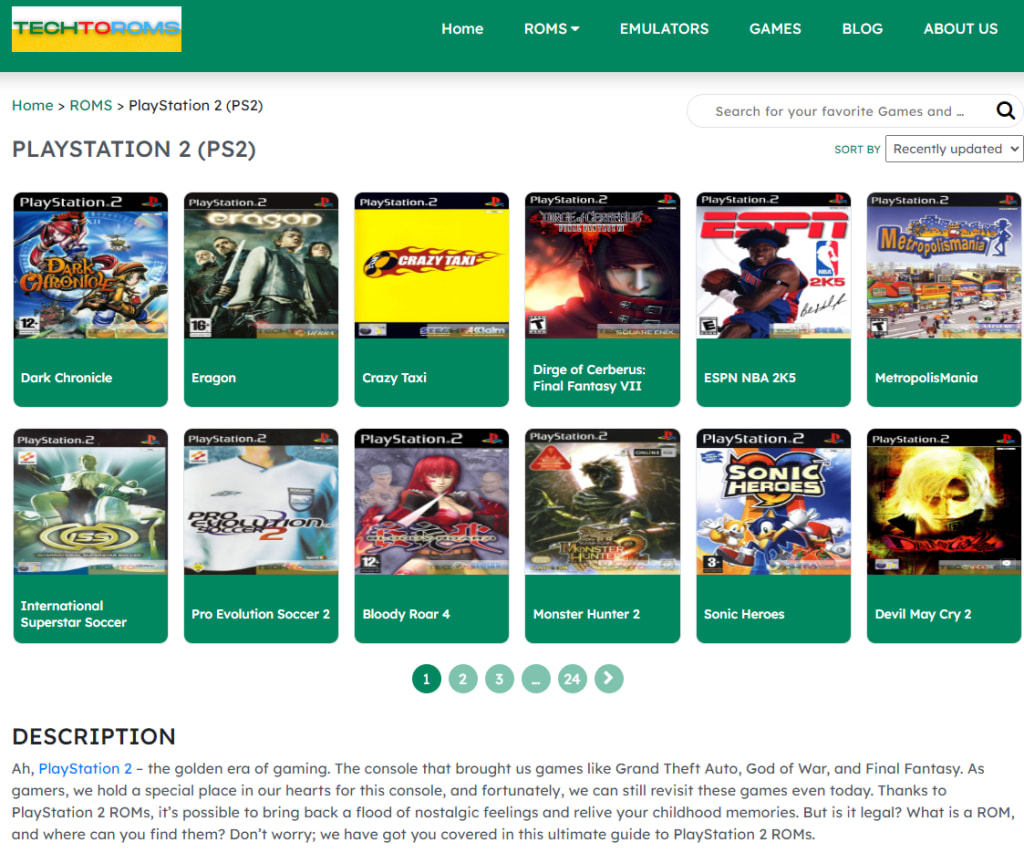The width and height of the screenshot is (1024, 853).
Task: Click the pagination ellipsis button
Action: [536, 679]
